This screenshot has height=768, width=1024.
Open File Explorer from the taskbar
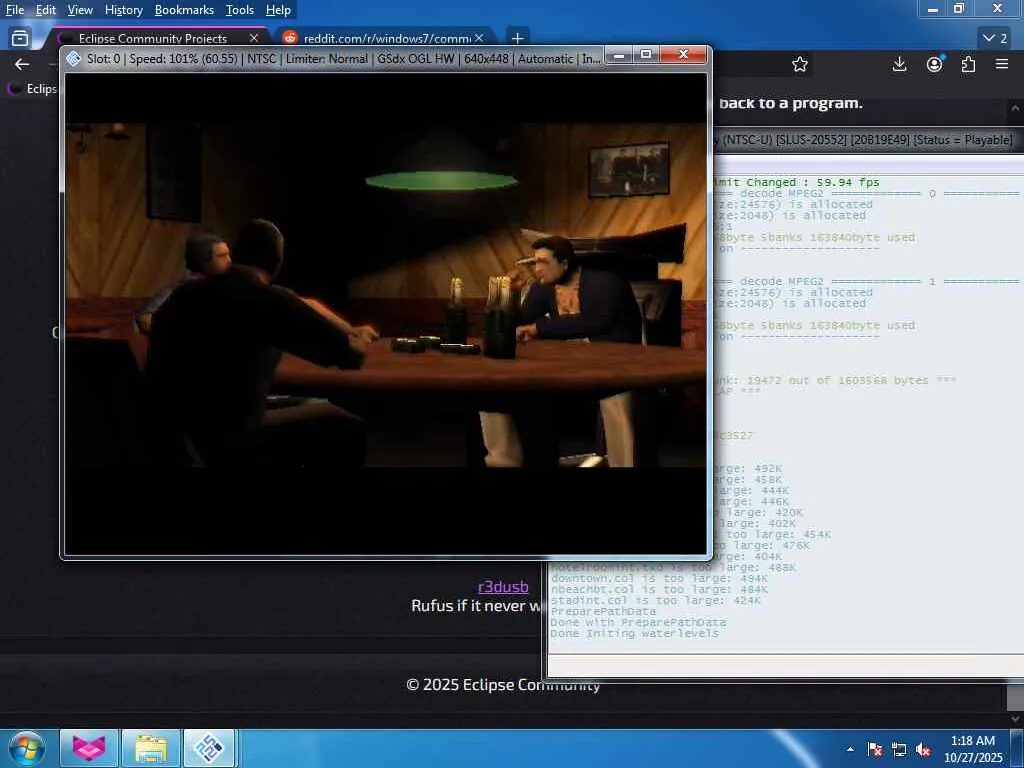click(x=151, y=748)
